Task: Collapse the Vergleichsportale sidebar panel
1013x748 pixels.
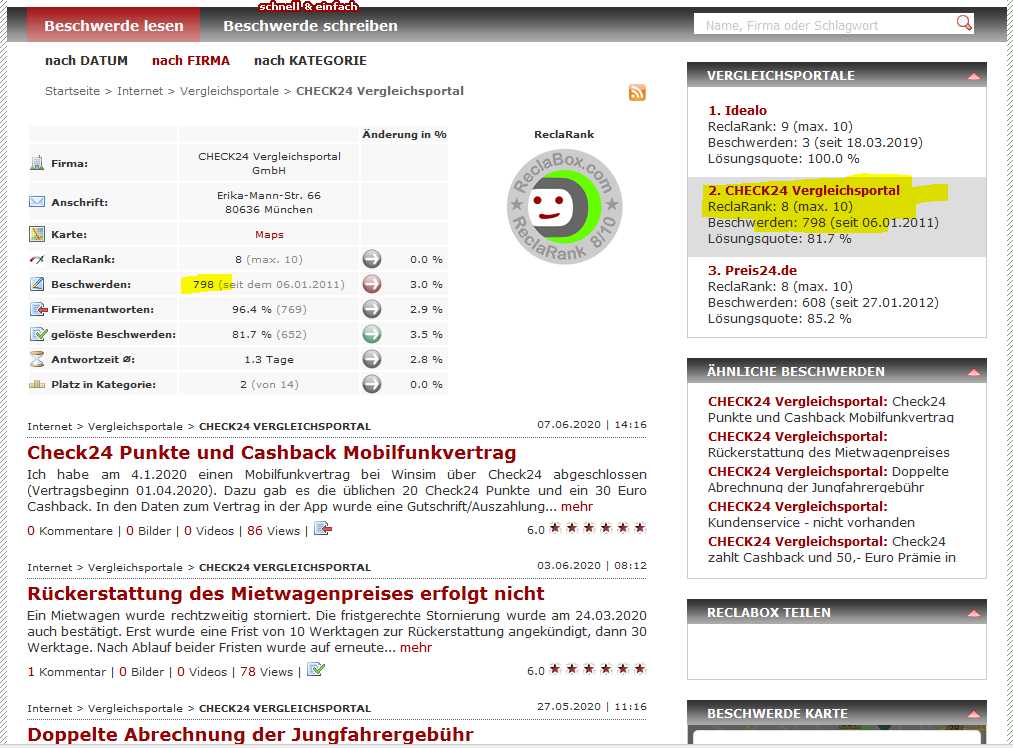Action: pos(973,76)
